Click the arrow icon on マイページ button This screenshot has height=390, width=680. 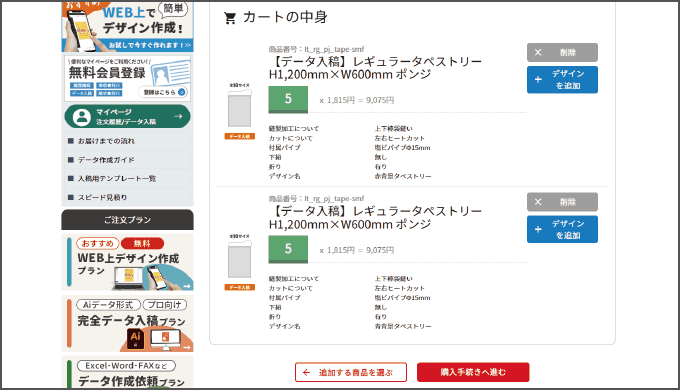pos(178,117)
